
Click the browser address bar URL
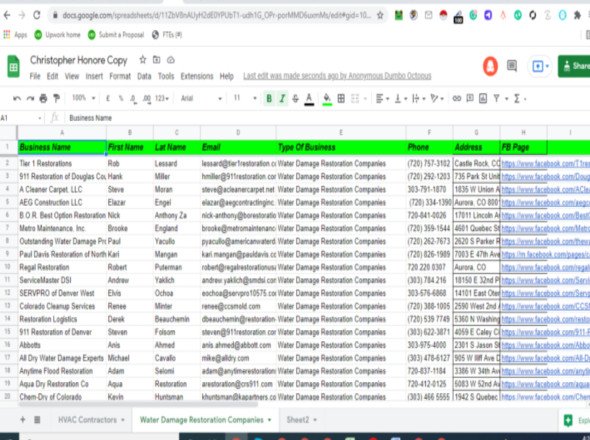(x=216, y=15)
